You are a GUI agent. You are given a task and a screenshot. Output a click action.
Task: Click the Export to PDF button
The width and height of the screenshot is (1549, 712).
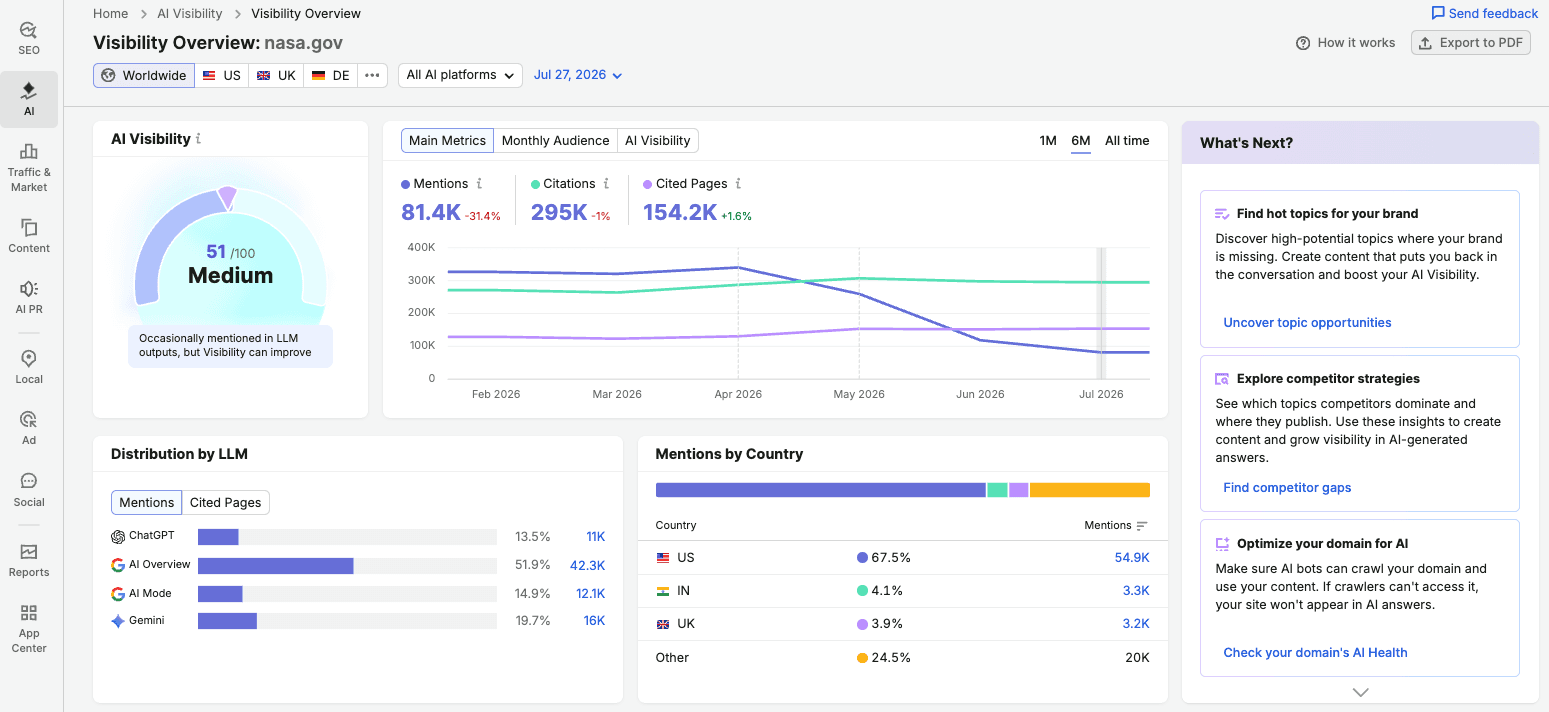point(1471,43)
